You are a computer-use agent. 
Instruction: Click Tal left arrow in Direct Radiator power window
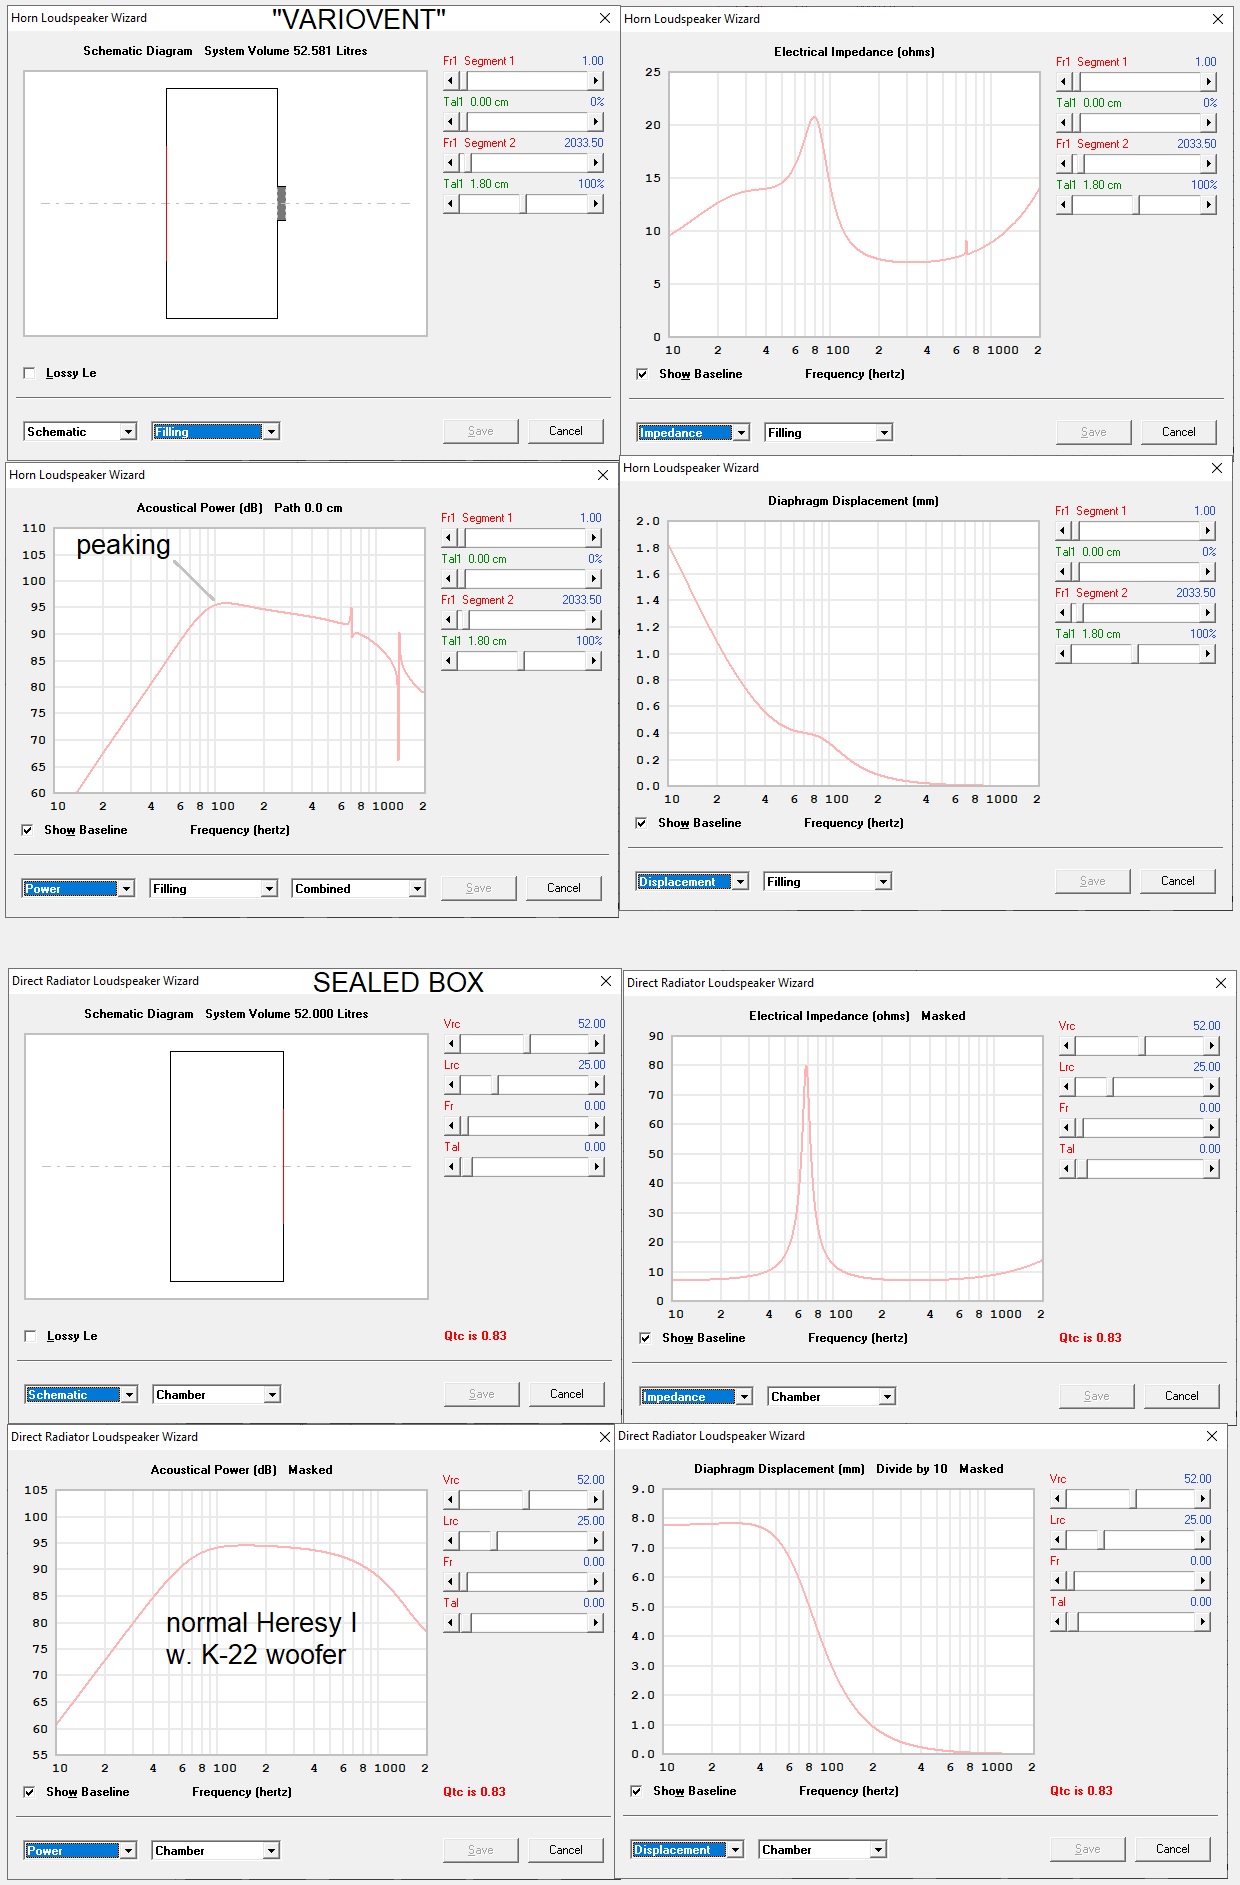click(x=450, y=1623)
